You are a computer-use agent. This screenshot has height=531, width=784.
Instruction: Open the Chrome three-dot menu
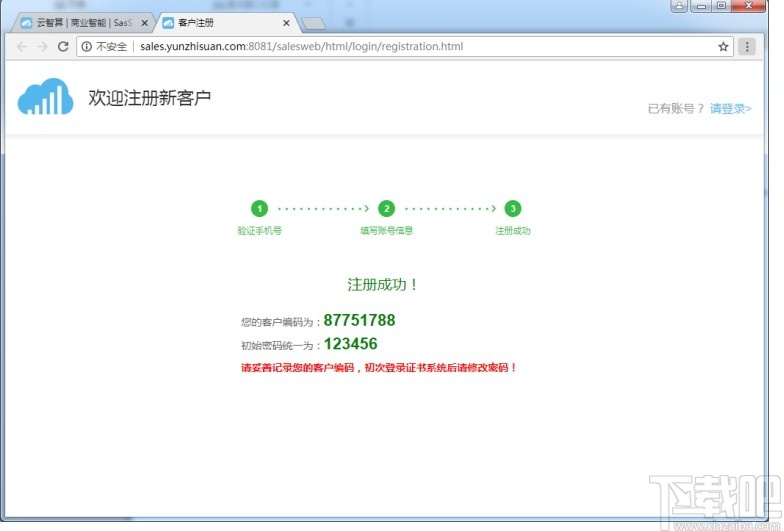coord(747,46)
